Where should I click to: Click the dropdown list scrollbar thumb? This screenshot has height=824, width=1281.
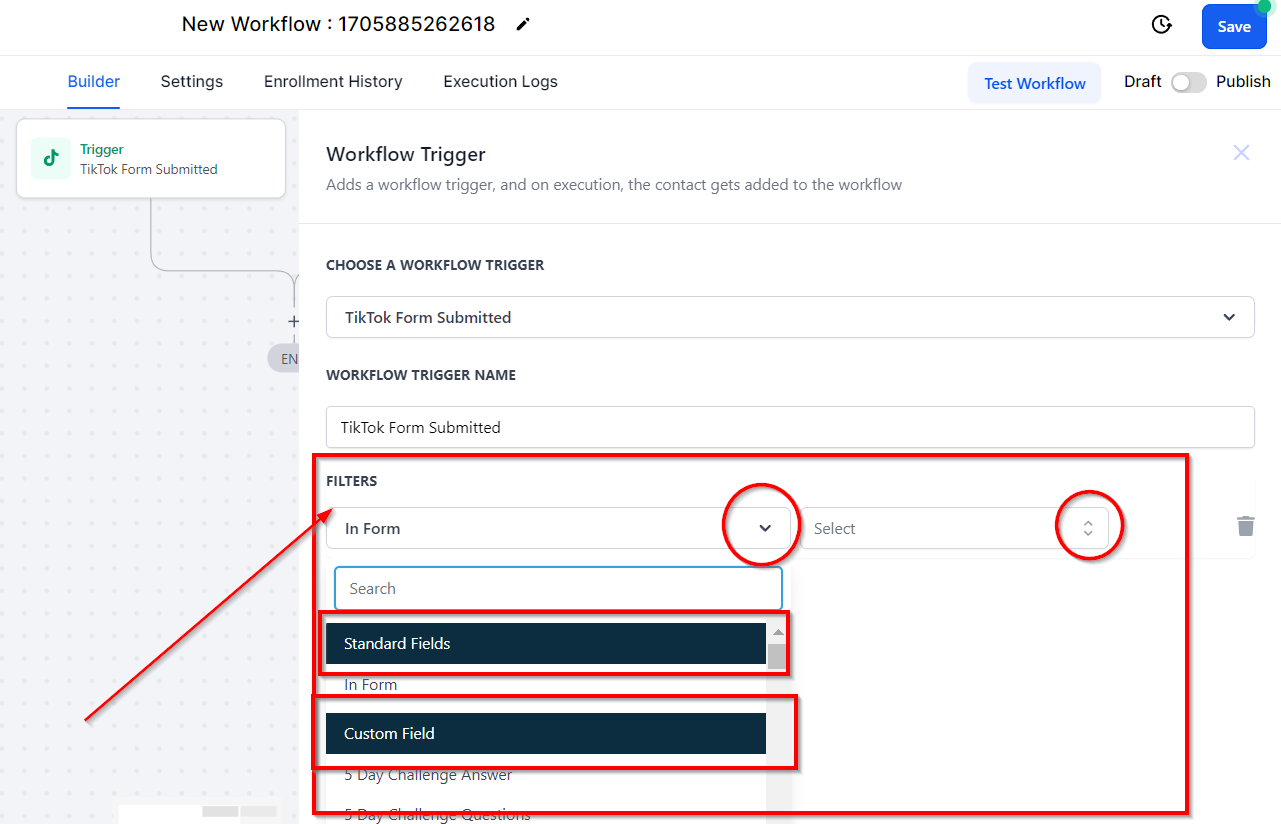click(x=776, y=656)
